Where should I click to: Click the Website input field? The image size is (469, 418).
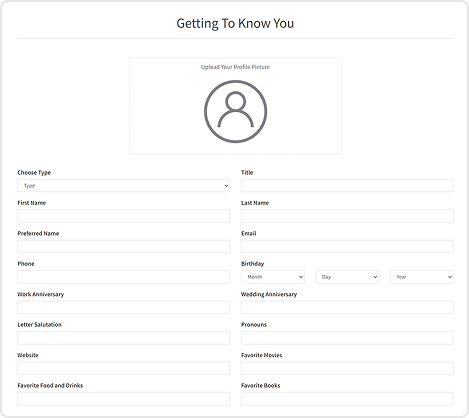click(x=123, y=368)
